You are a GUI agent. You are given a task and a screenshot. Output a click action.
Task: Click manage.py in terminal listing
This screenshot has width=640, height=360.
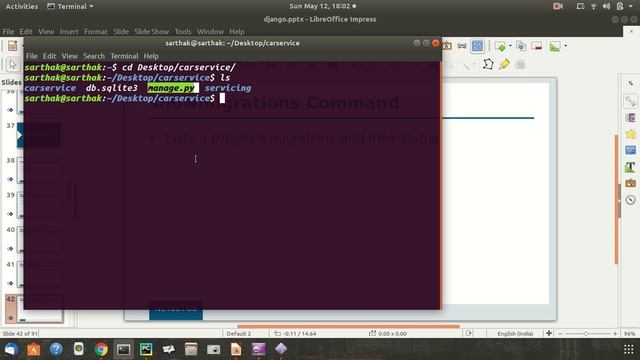point(171,88)
